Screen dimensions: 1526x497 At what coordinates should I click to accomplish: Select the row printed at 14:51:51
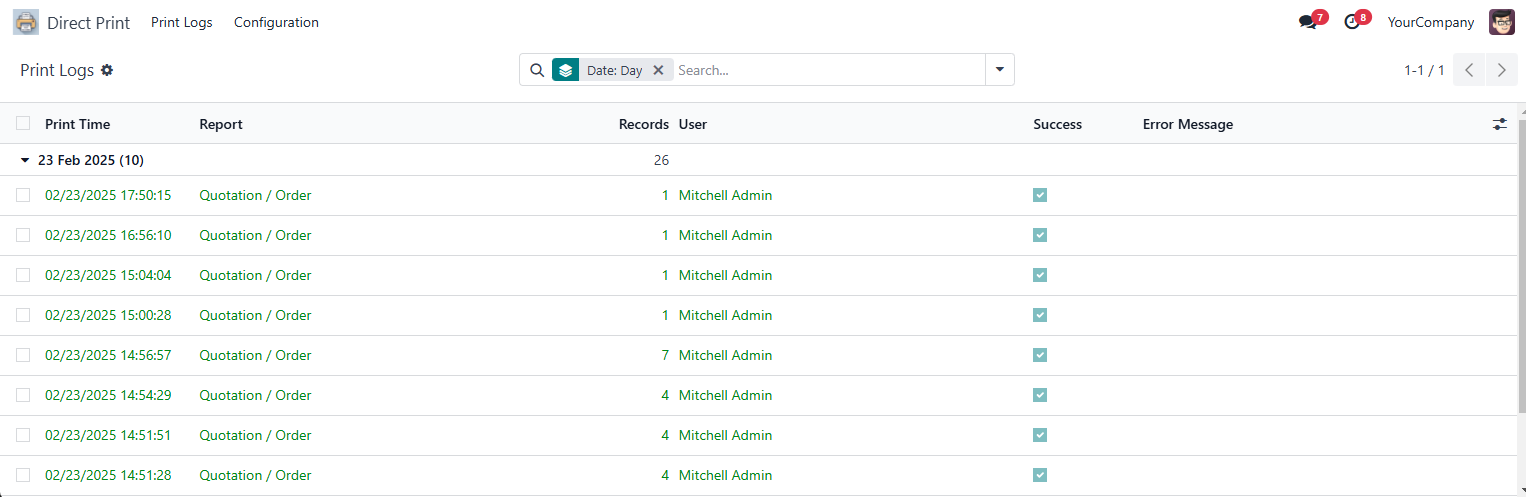pos(23,435)
